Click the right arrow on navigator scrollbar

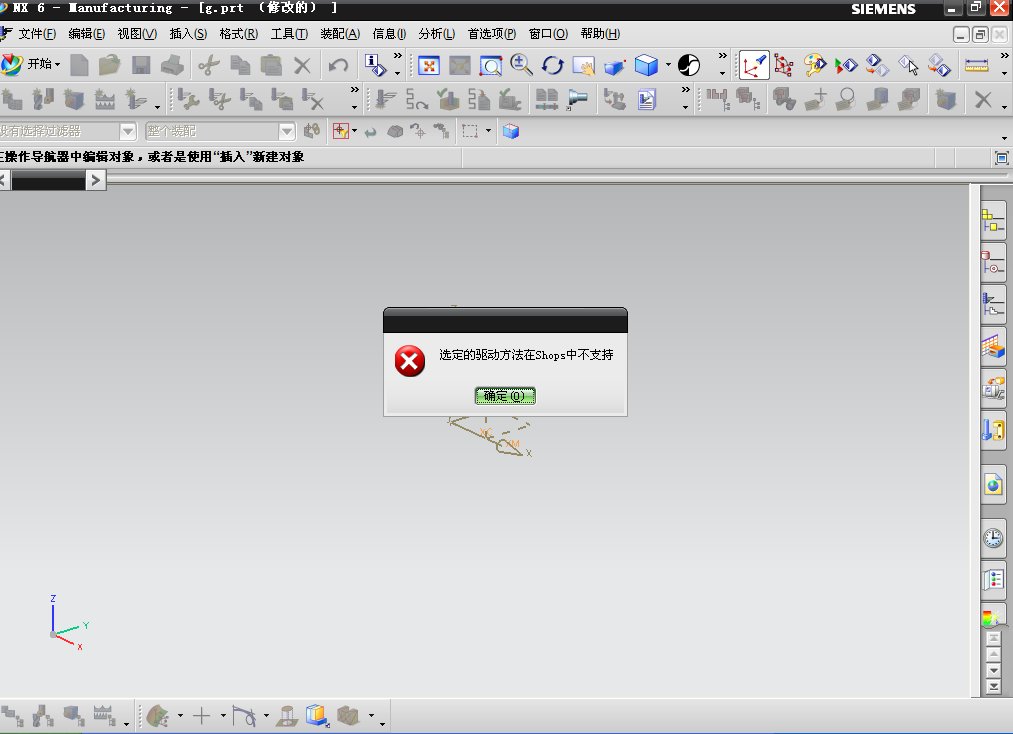coord(96,180)
